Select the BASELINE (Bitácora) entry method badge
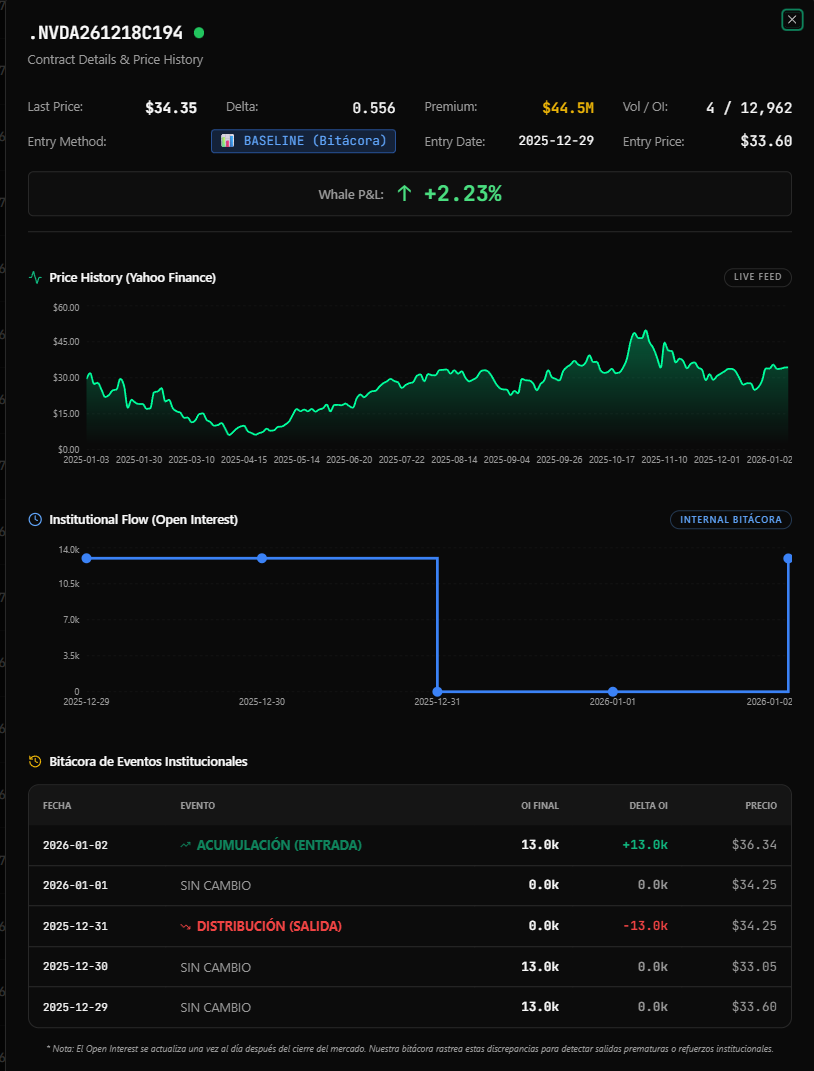The width and height of the screenshot is (814, 1071). pyautogui.click(x=303, y=141)
